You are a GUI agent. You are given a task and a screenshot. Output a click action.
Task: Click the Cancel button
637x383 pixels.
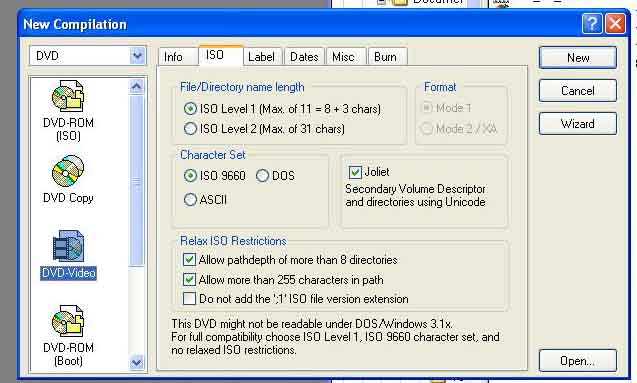[x=578, y=91]
